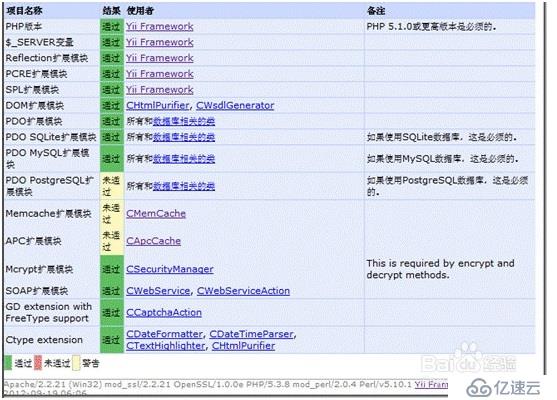Select the PostgreSQL数据库 requirement note
The width and height of the screenshot is (557, 400).
click(x=447, y=186)
